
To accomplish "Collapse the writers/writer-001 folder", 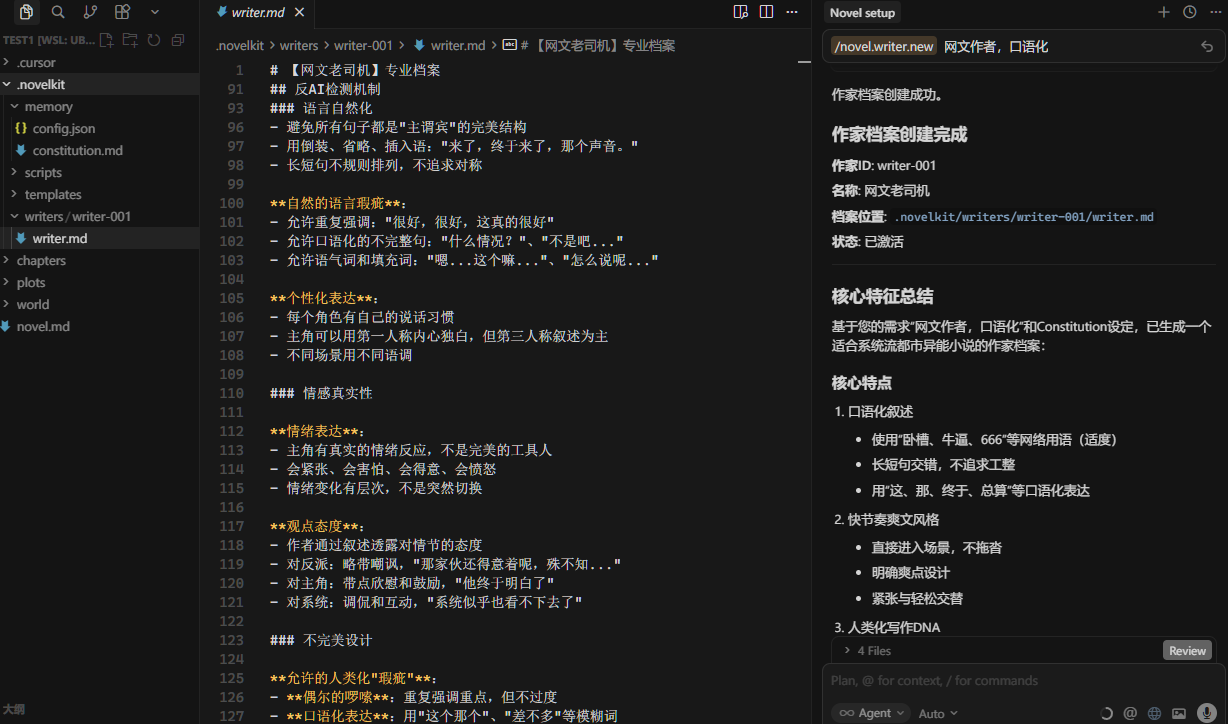I will [x=100, y=216].
